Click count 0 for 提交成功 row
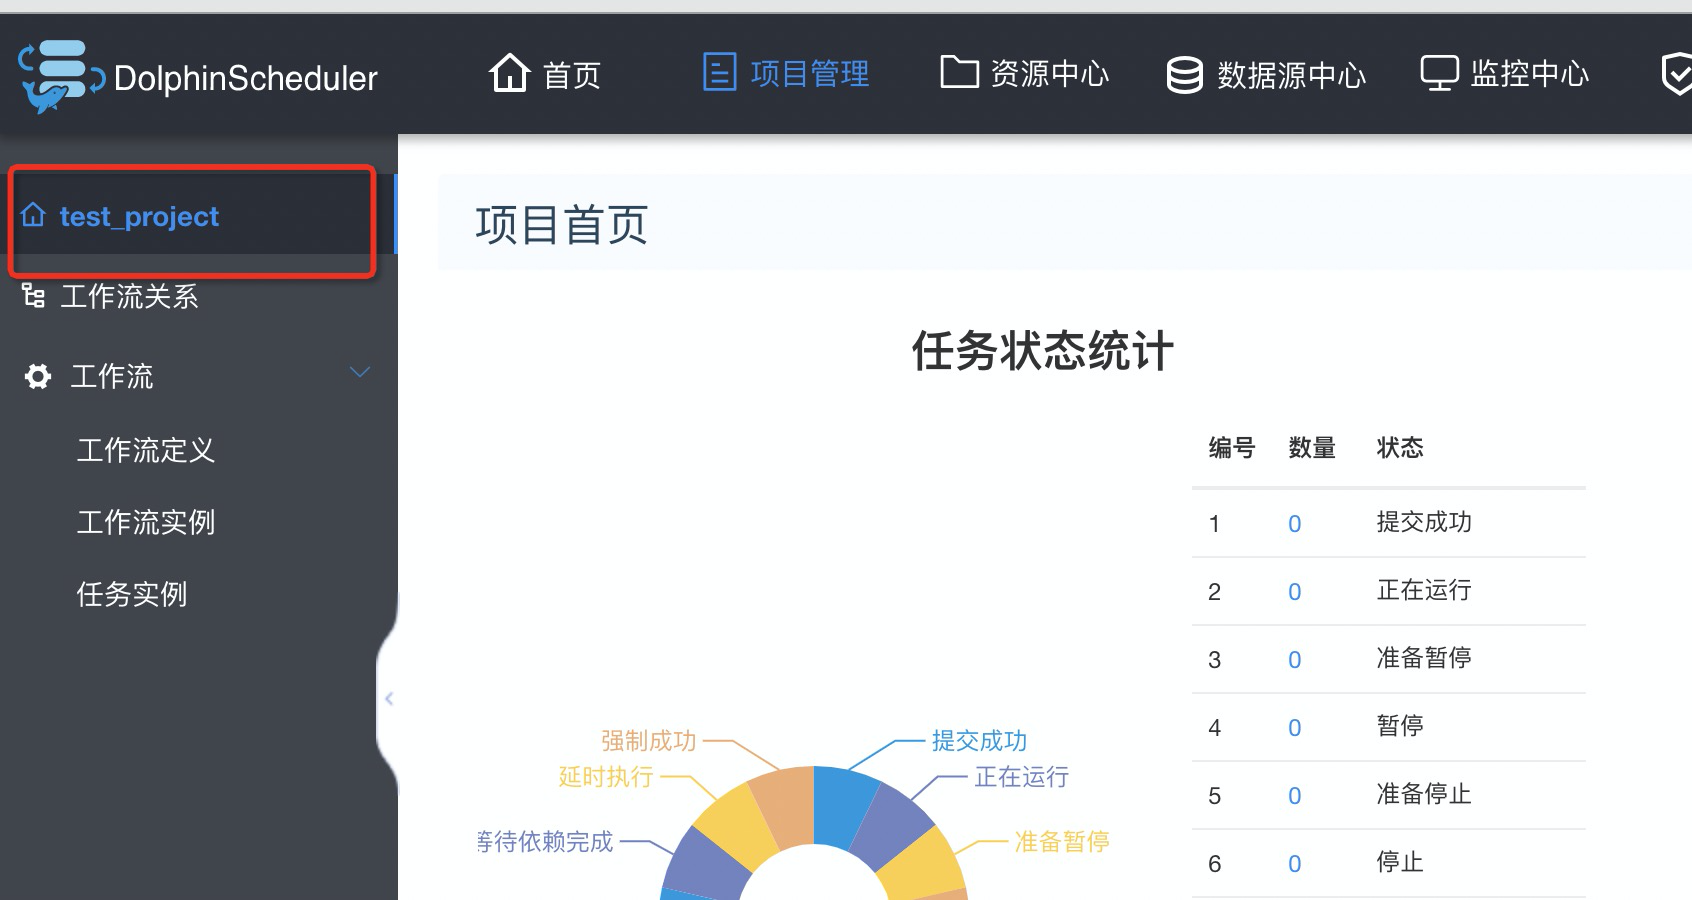 coord(1295,524)
